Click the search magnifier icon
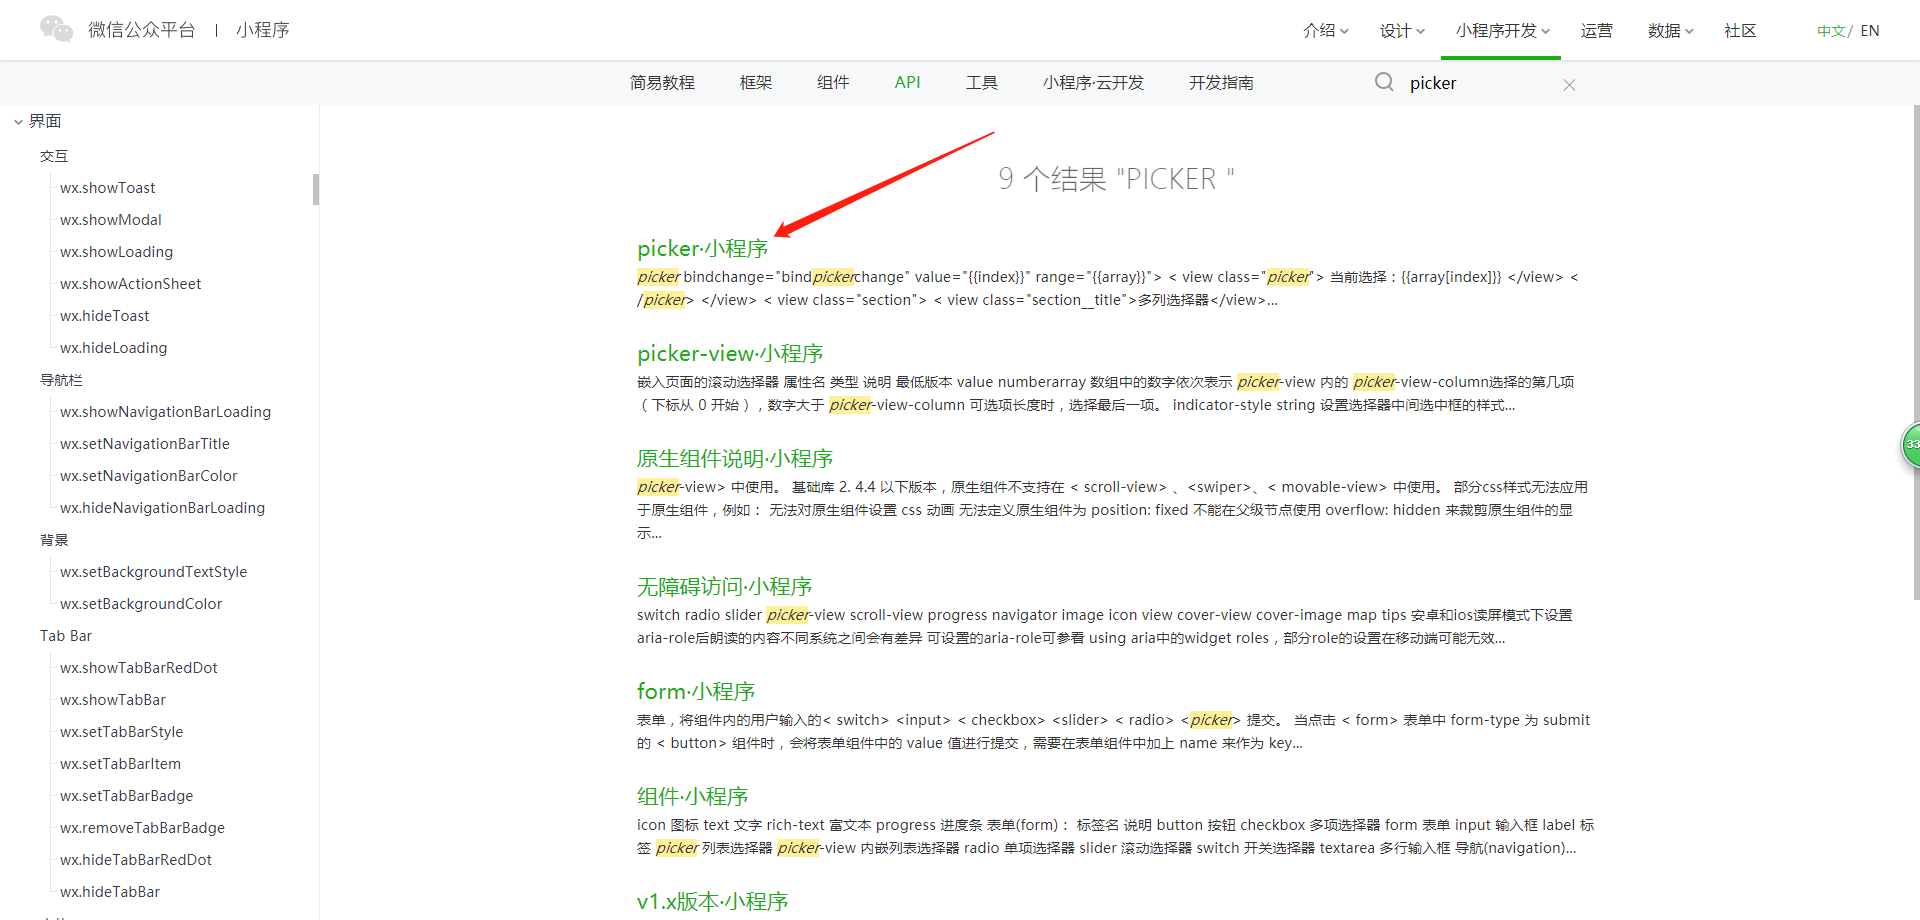The image size is (1920, 920). (x=1384, y=82)
